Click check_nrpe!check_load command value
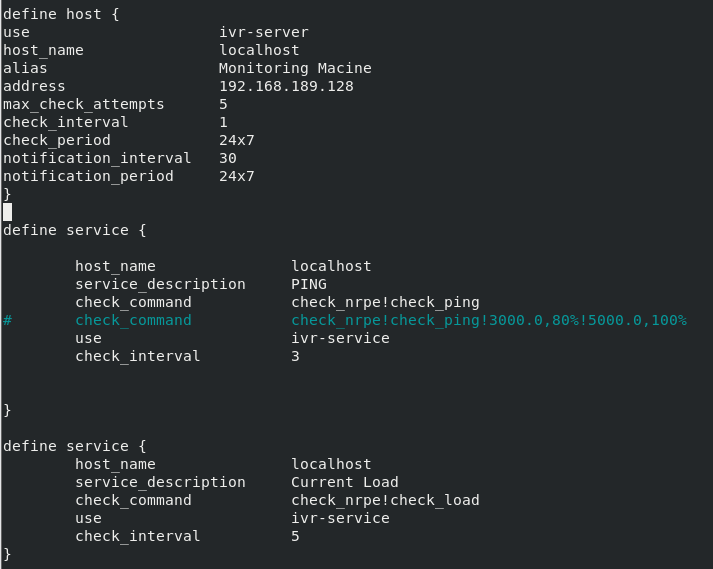Viewport: 713px width, 569px height. (385, 500)
